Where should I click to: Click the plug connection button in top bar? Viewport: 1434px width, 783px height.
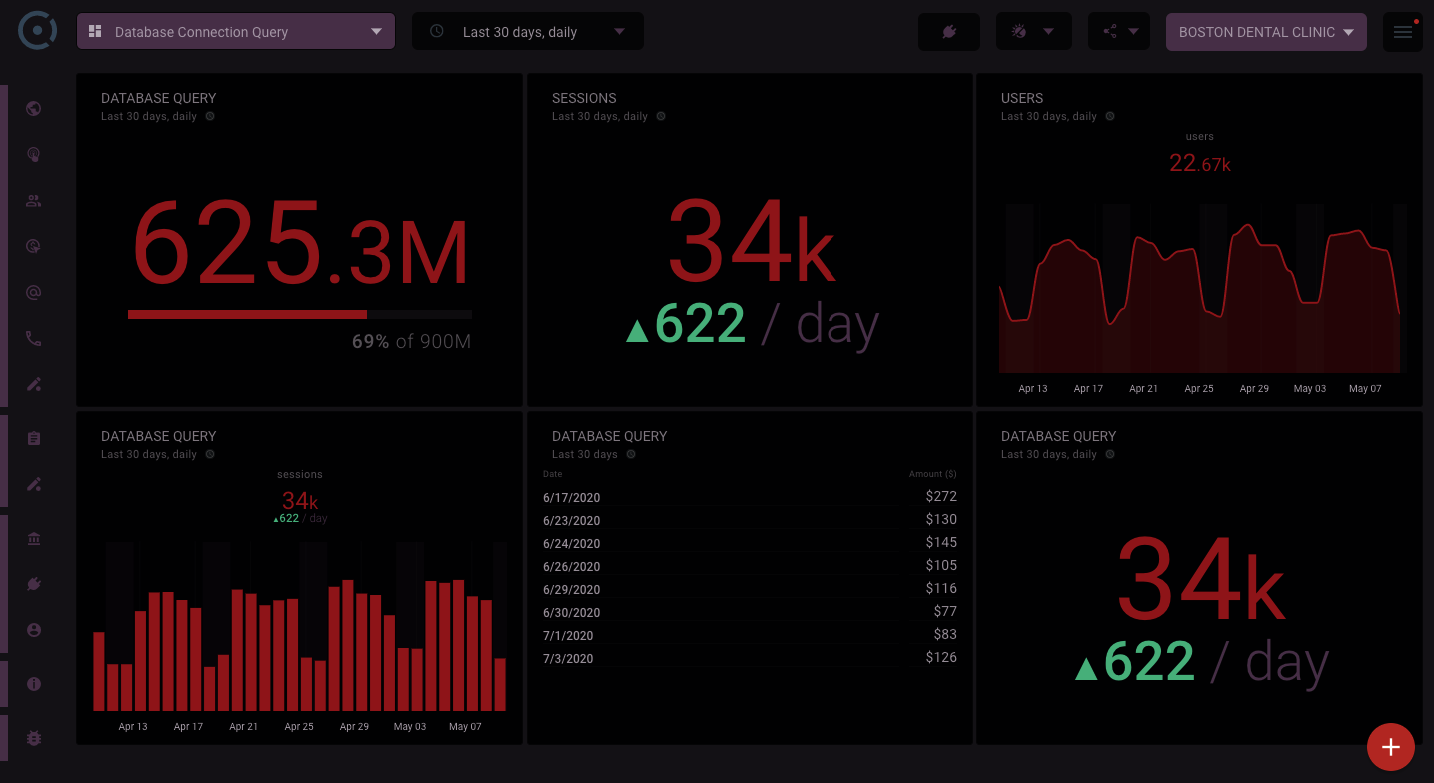[948, 32]
